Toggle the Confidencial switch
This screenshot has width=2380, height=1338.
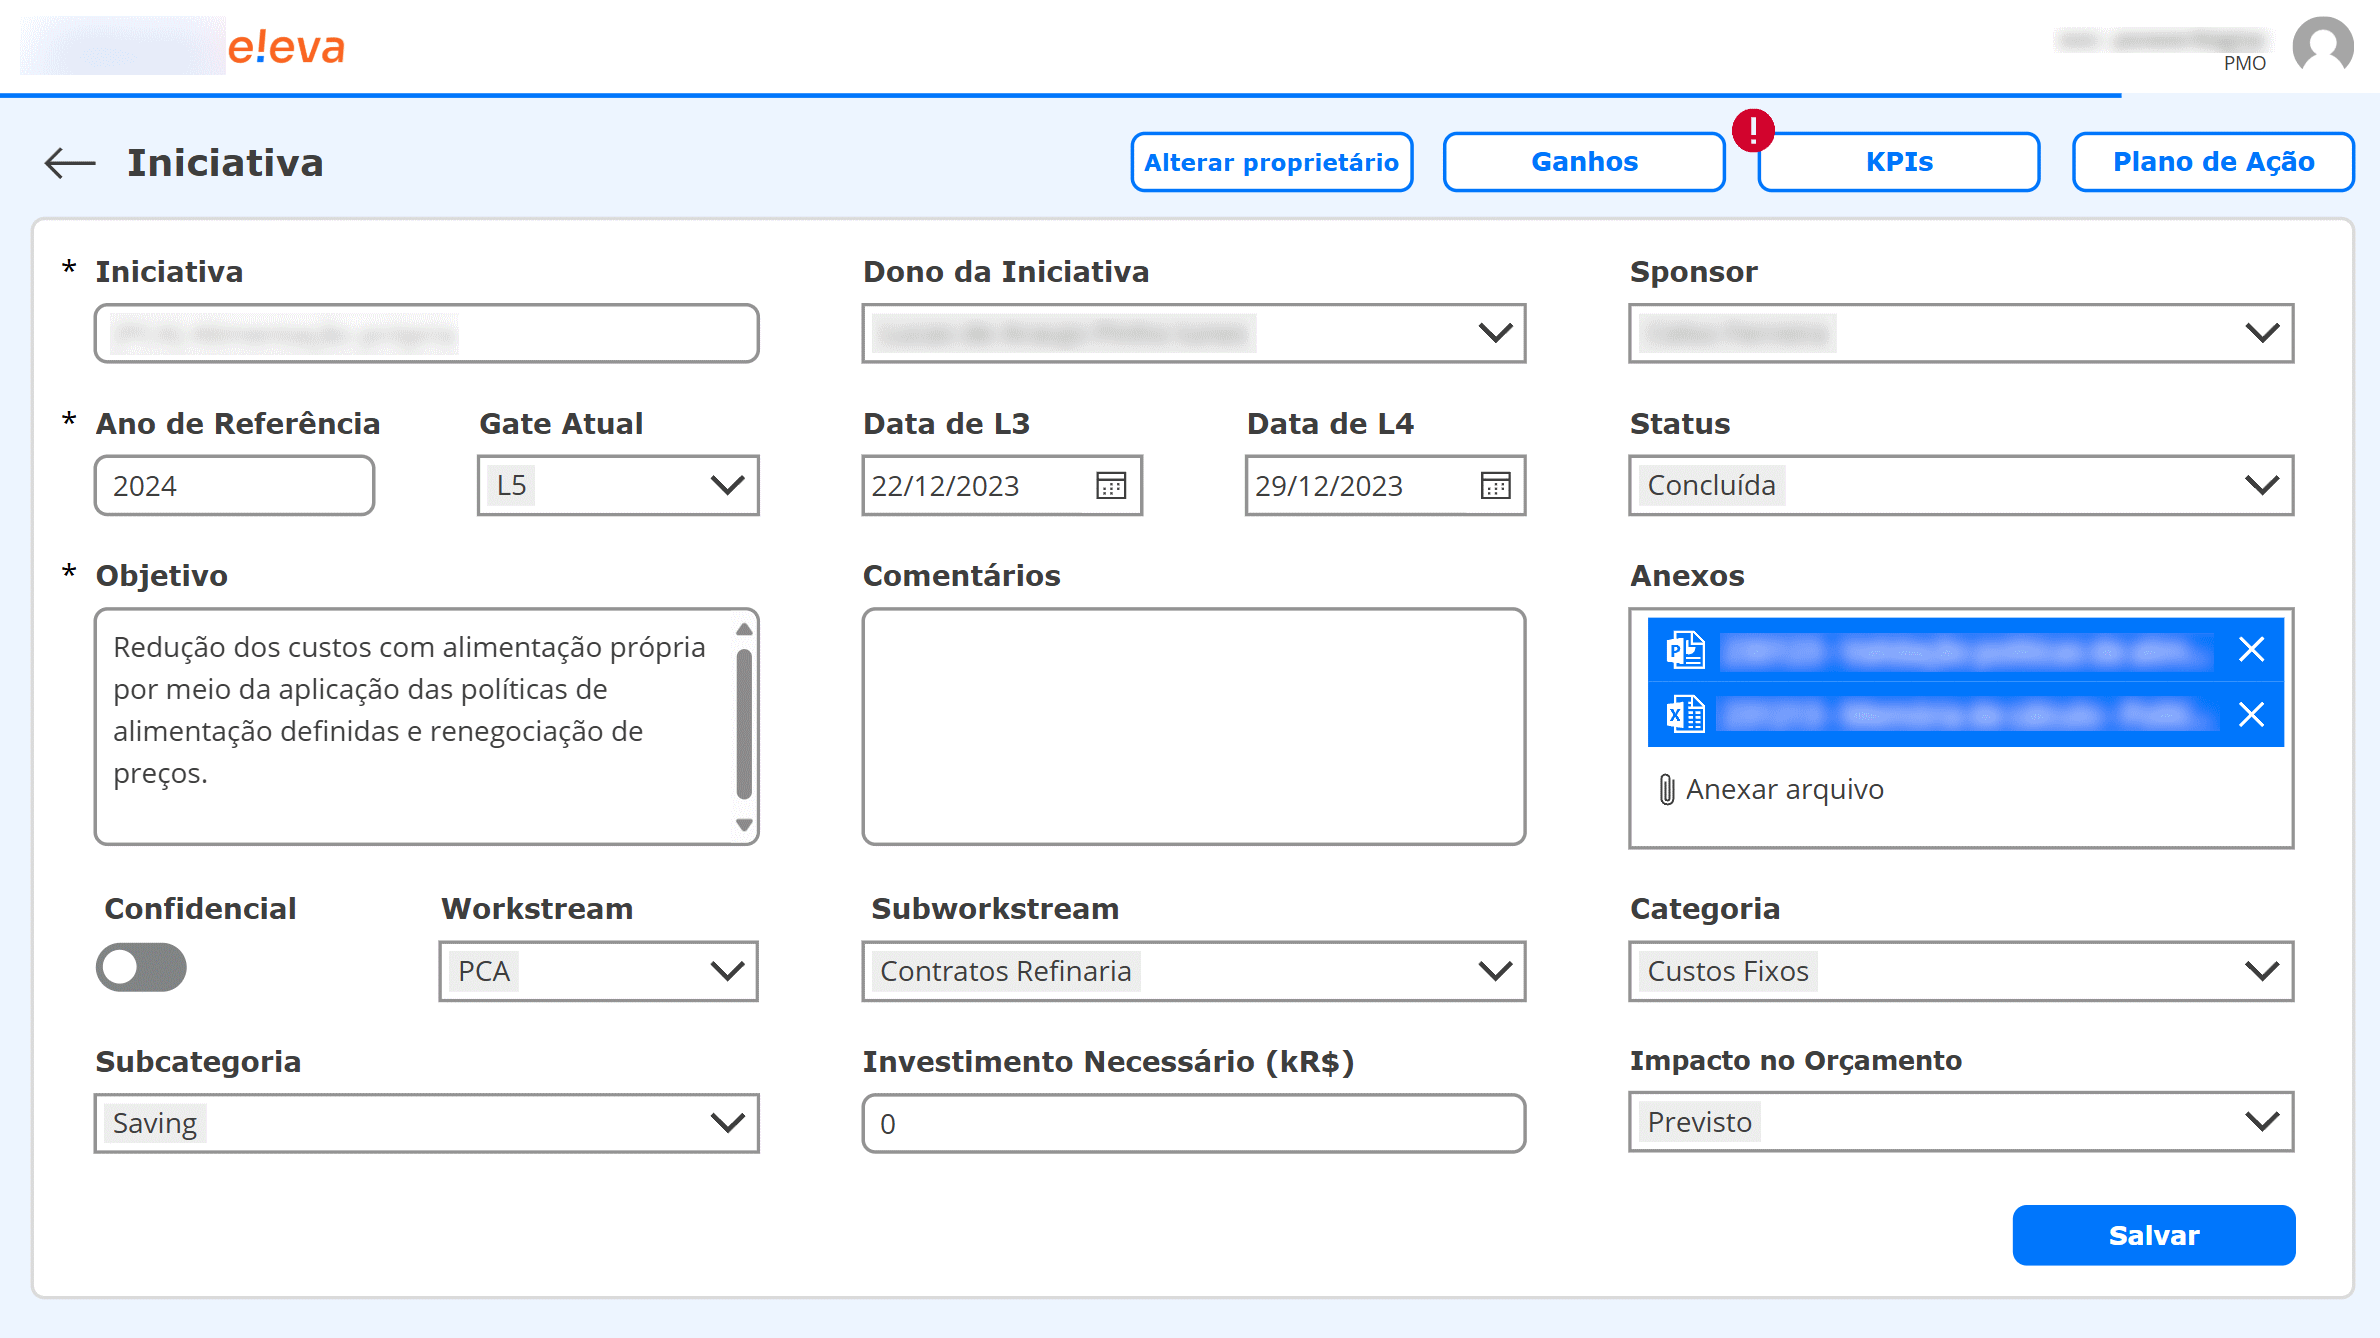pyautogui.click(x=141, y=967)
